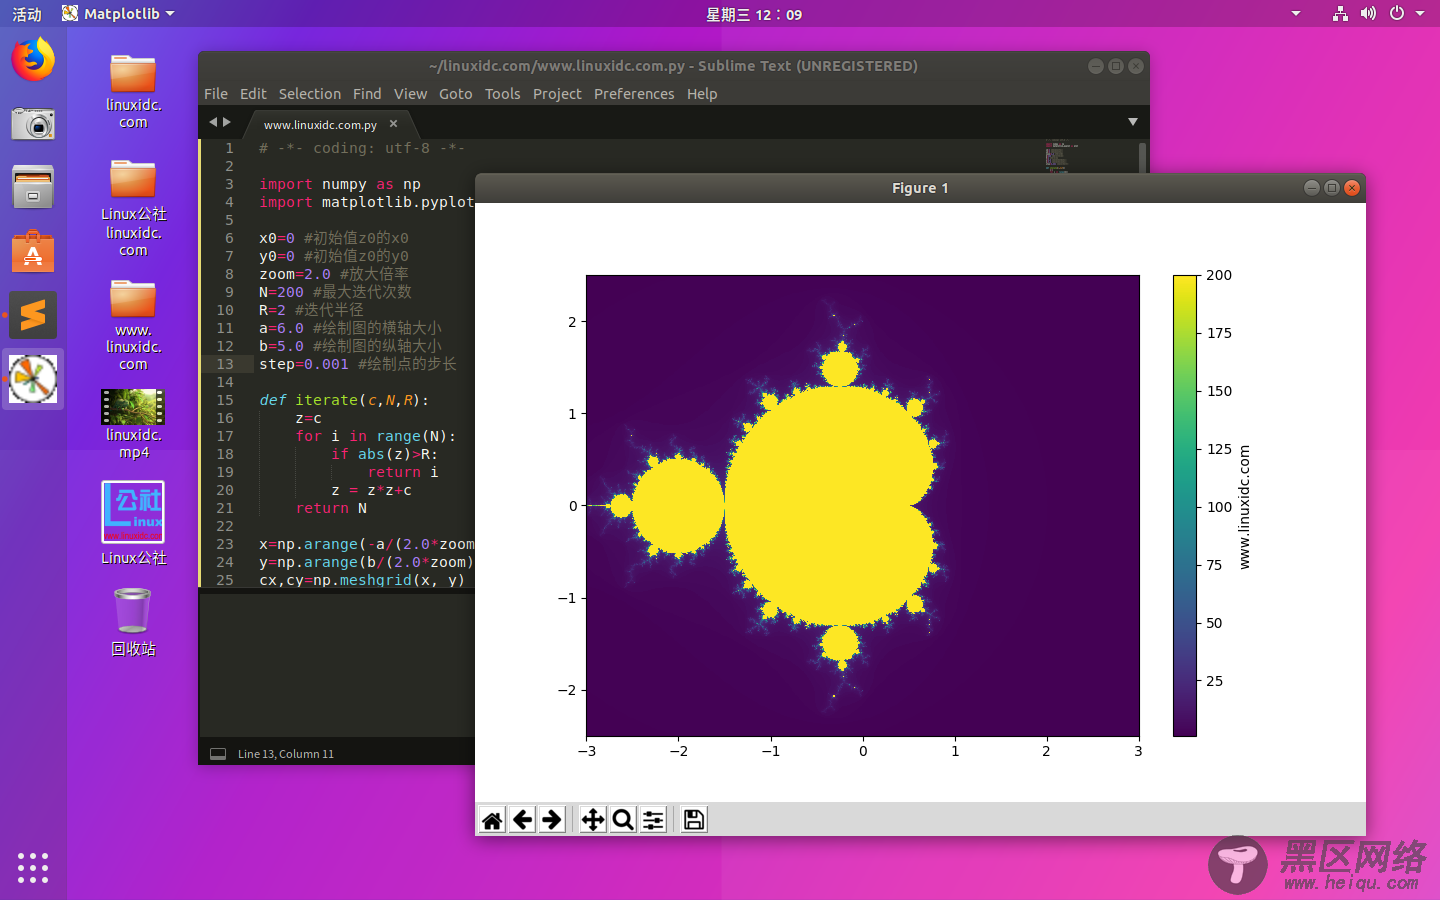Show all applications grid

(x=33, y=867)
